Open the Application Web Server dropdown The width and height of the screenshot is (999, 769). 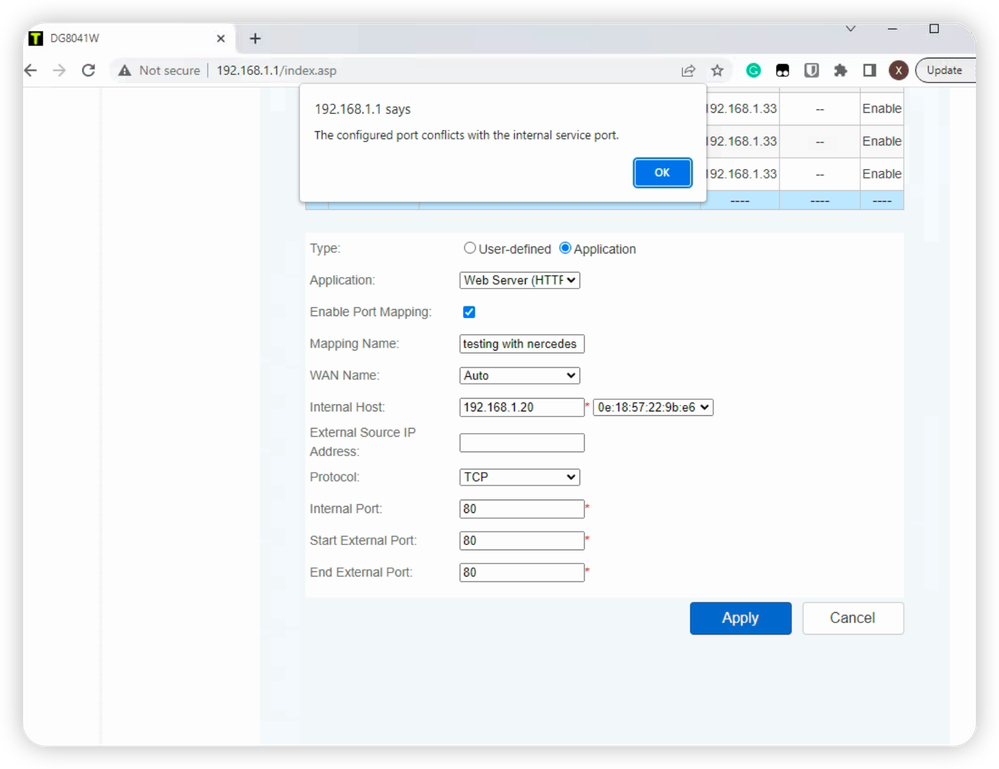(520, 281)
